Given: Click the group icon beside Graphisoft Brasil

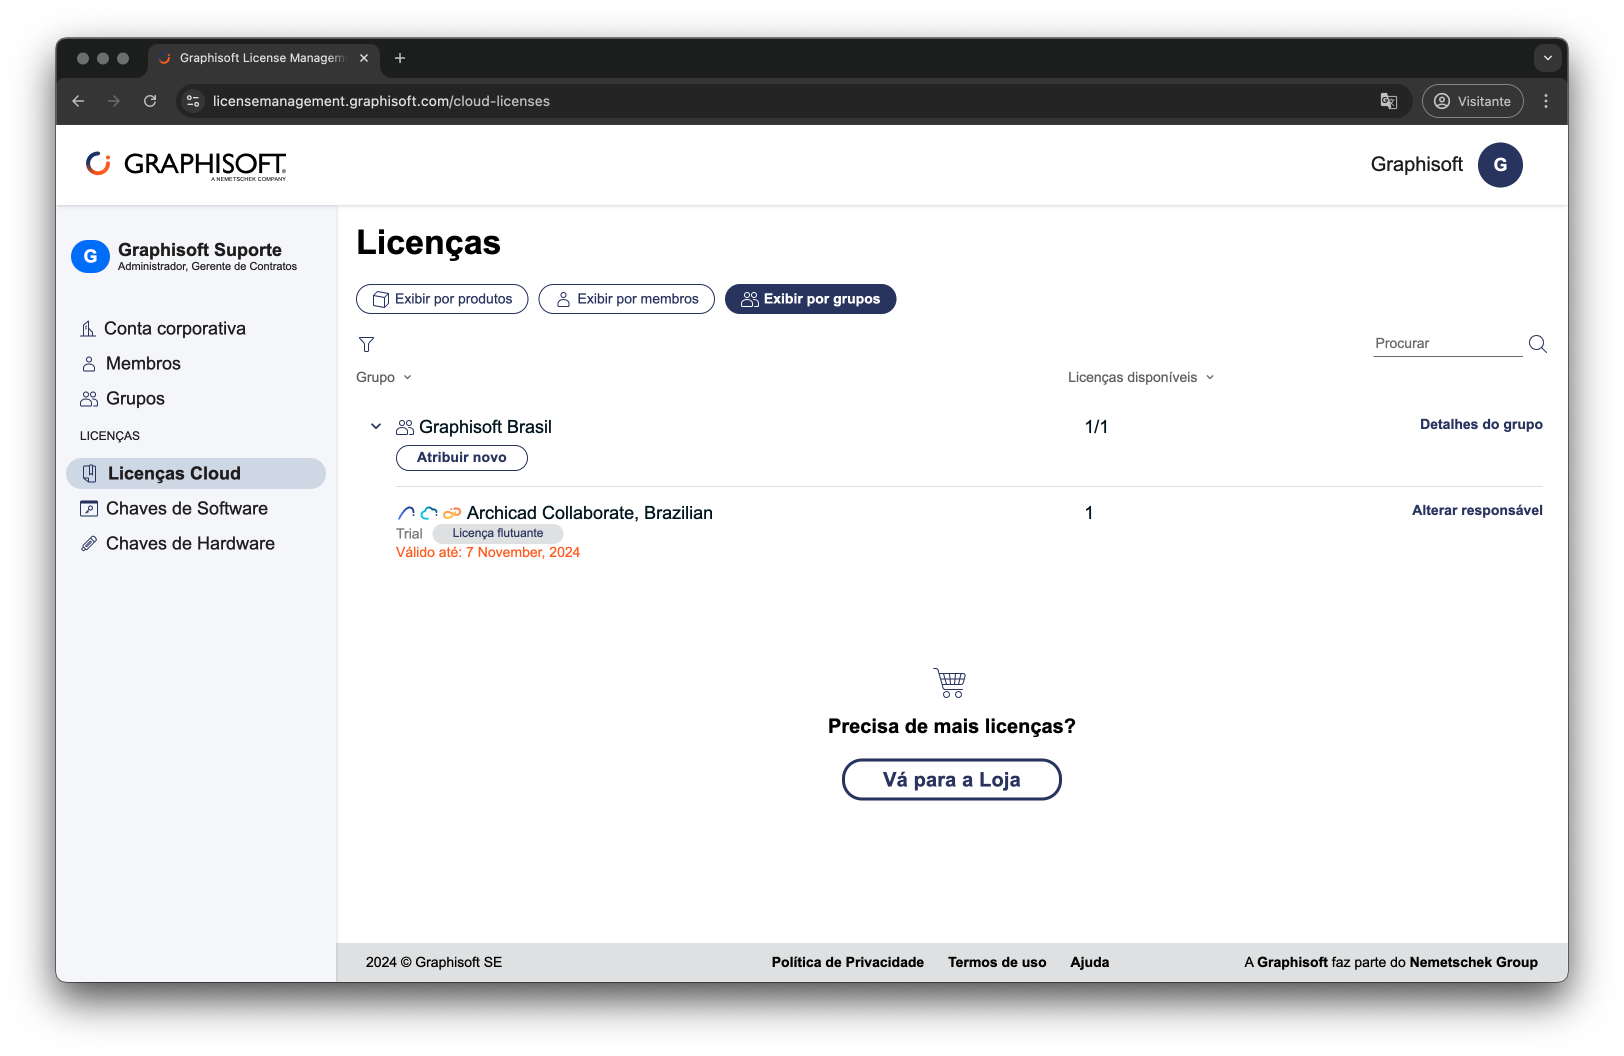Looking at the screenshot, I should coord(405,427).
